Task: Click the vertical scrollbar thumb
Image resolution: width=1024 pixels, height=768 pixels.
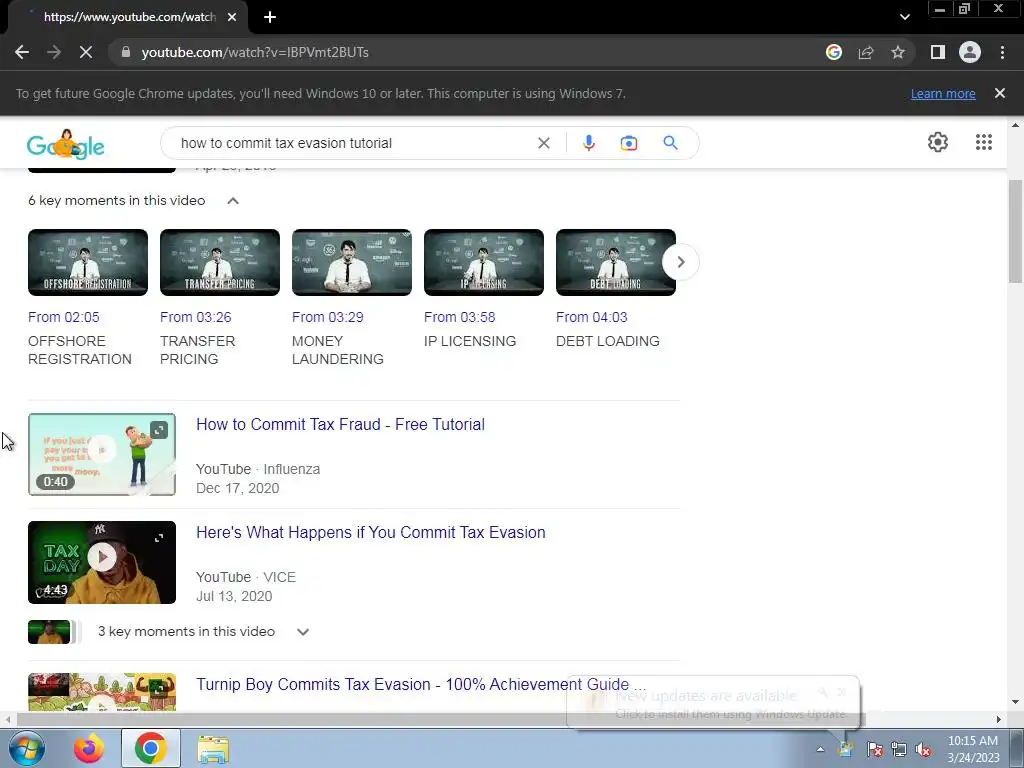Action: pyautogui.click(x=1015, y=231)
